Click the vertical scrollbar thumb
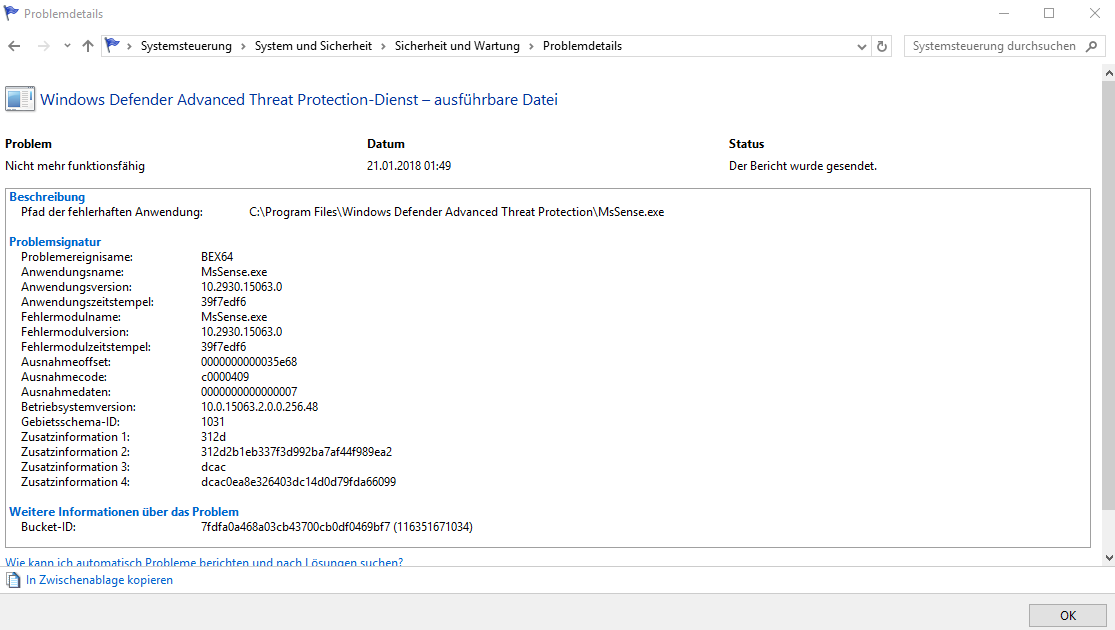1115x630 pixels. (1109, 294)
